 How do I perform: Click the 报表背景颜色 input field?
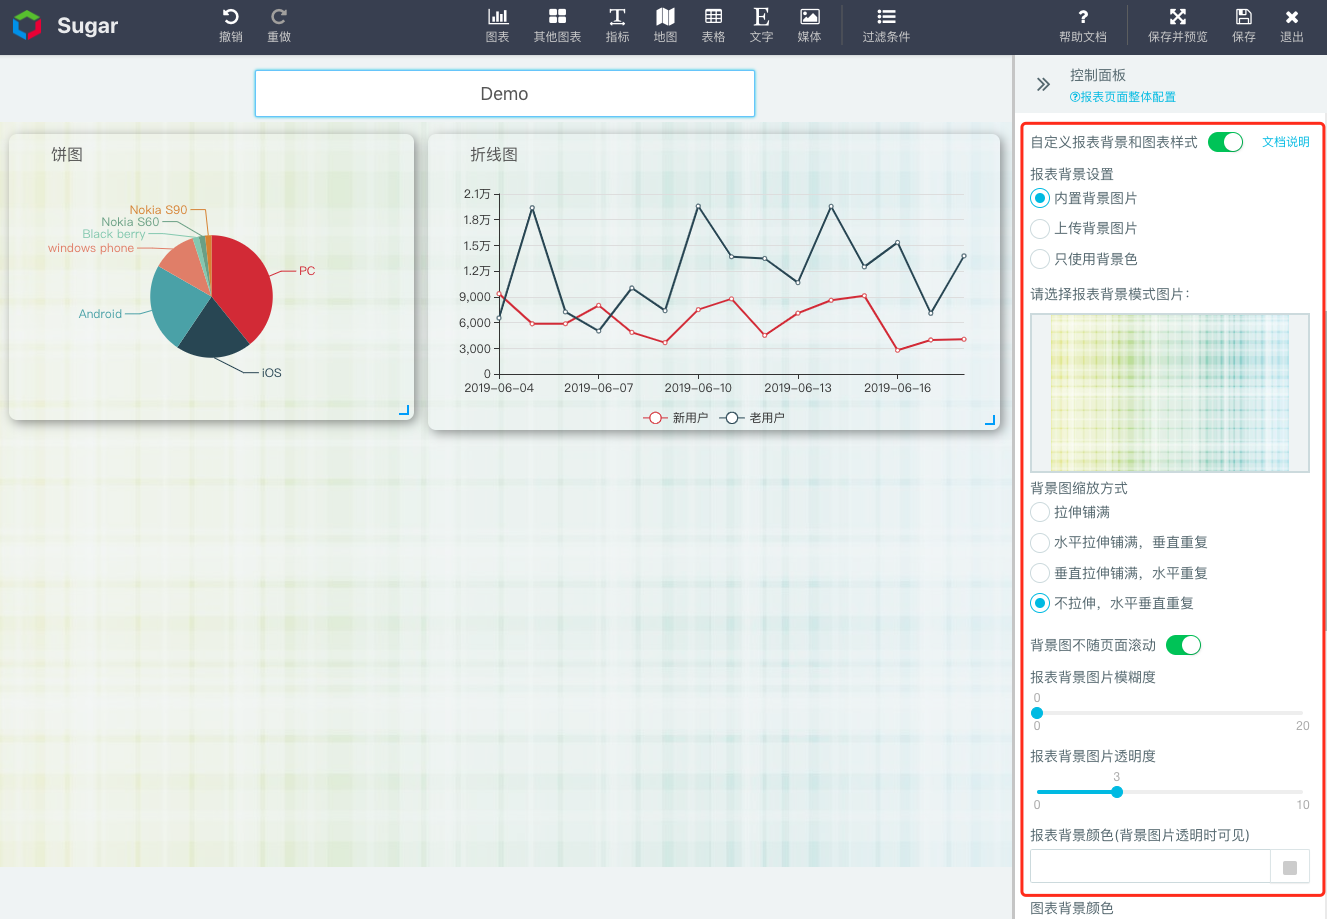1150,867
